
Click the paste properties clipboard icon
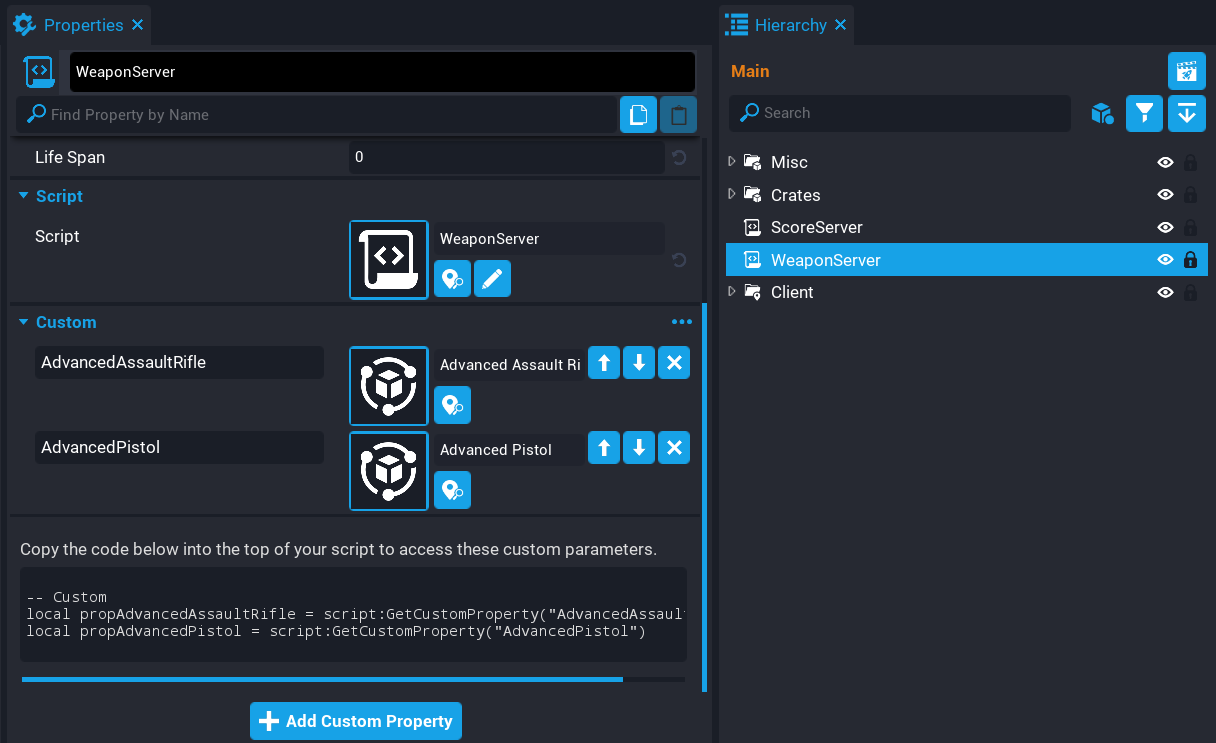(678, 115)
